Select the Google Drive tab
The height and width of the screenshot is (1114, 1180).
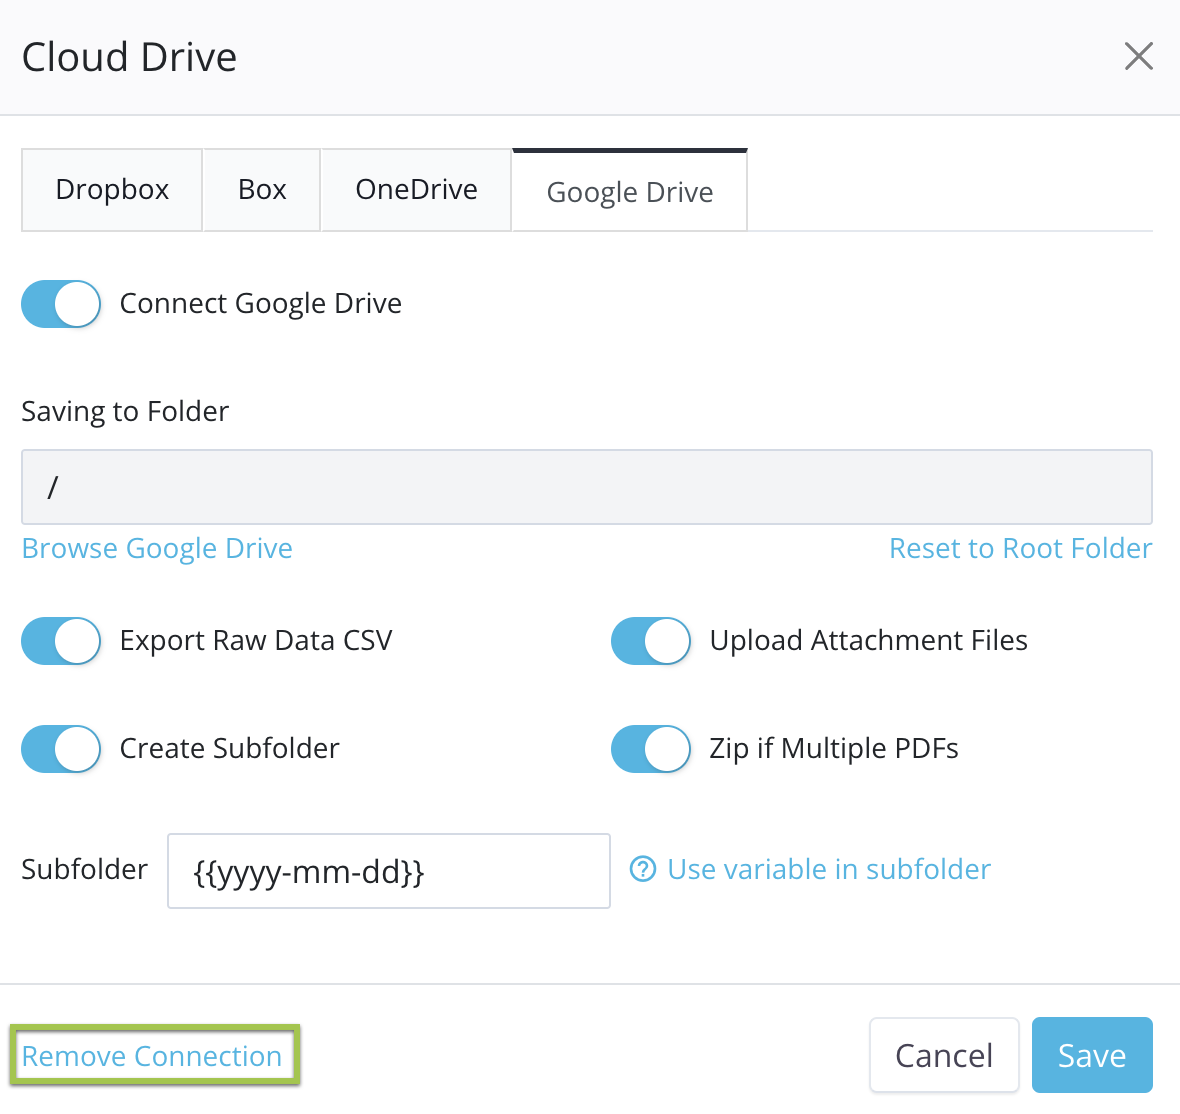click(630, 192)
